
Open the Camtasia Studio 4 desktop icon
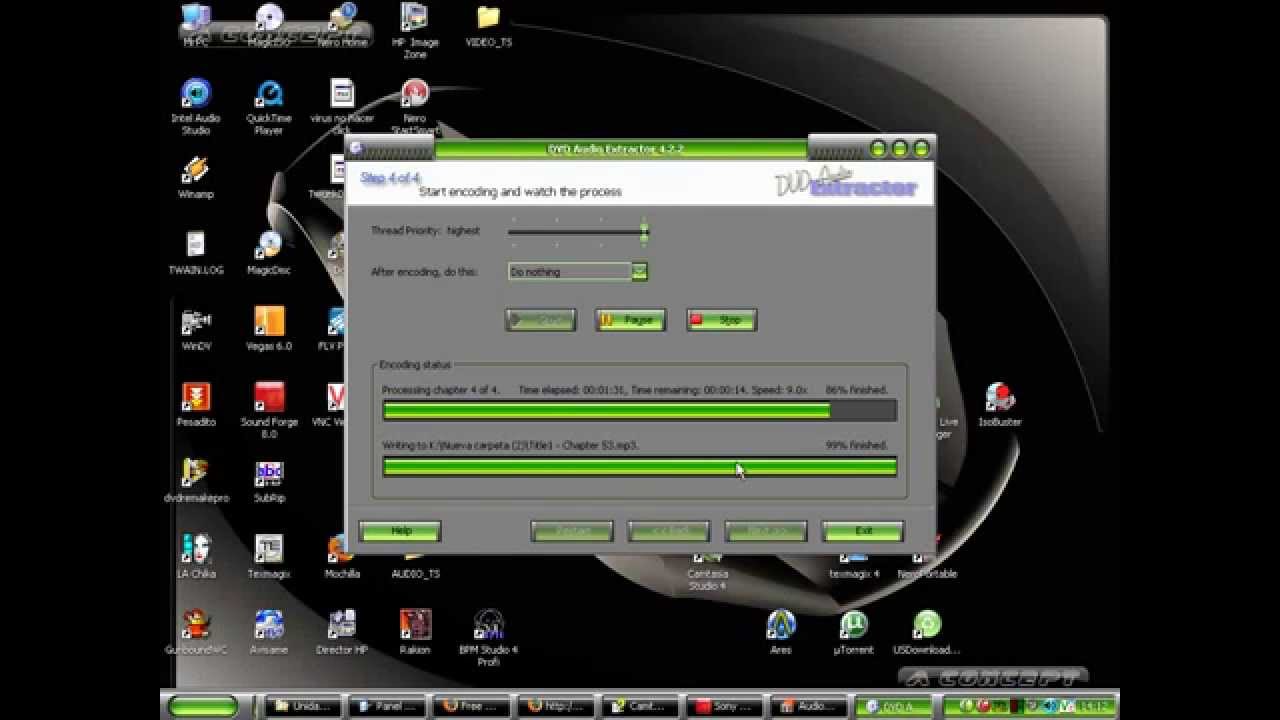707,570
